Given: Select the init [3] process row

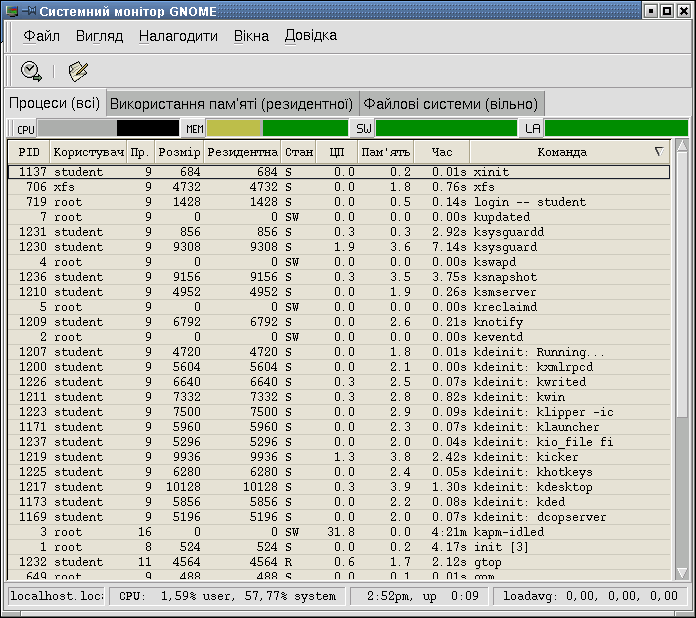Looking at the screenshot, I should (x=339, y=547).
